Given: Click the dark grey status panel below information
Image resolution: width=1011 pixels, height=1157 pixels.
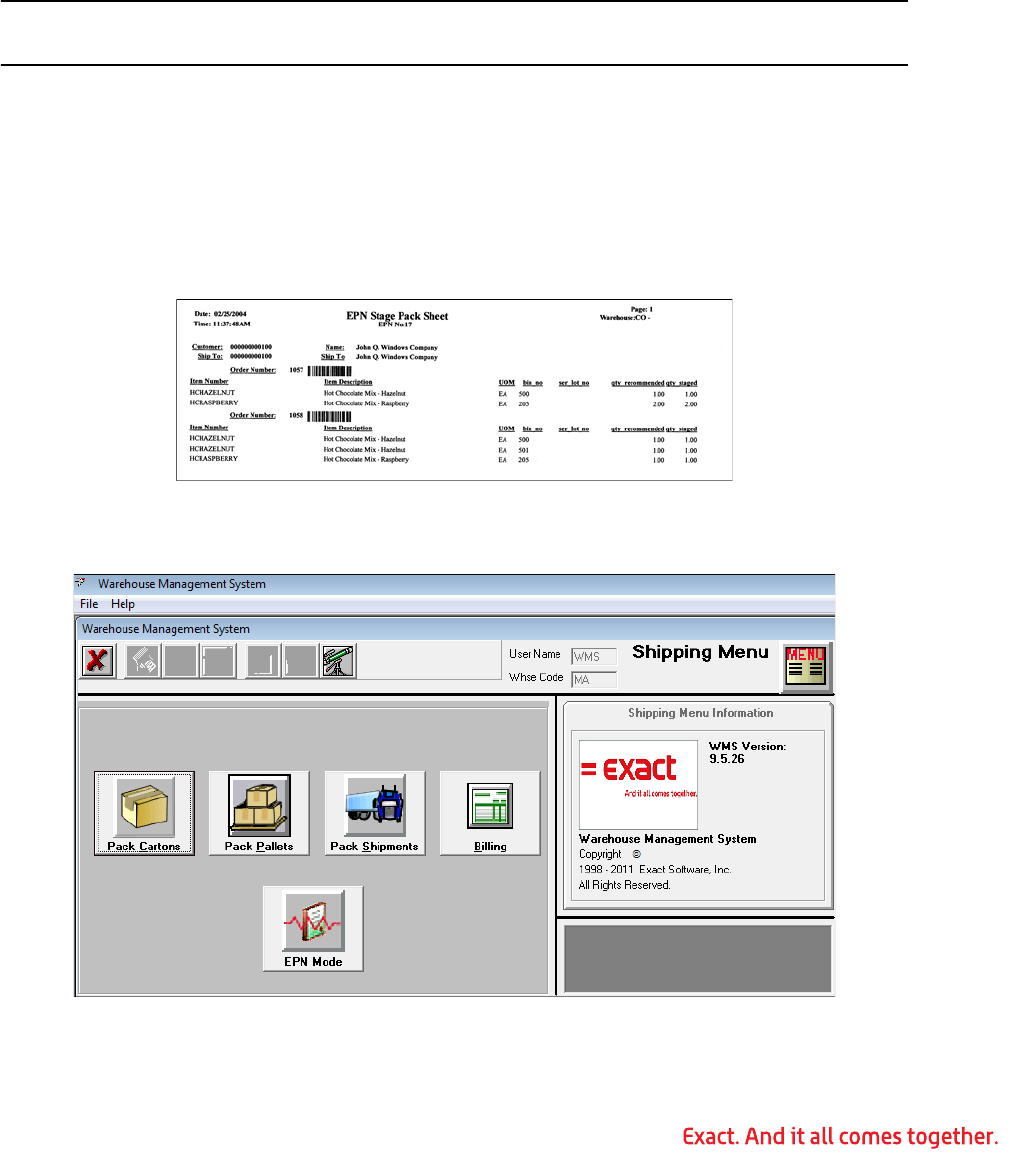Looking at the screenshot, I should 697,959.
